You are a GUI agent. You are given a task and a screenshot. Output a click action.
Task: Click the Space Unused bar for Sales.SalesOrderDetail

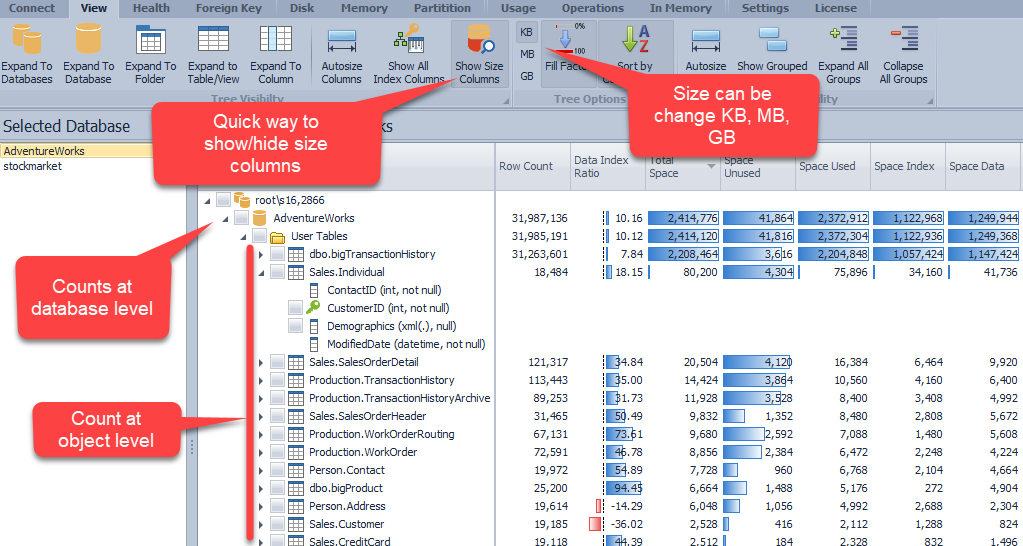click(x=758, y=362)
